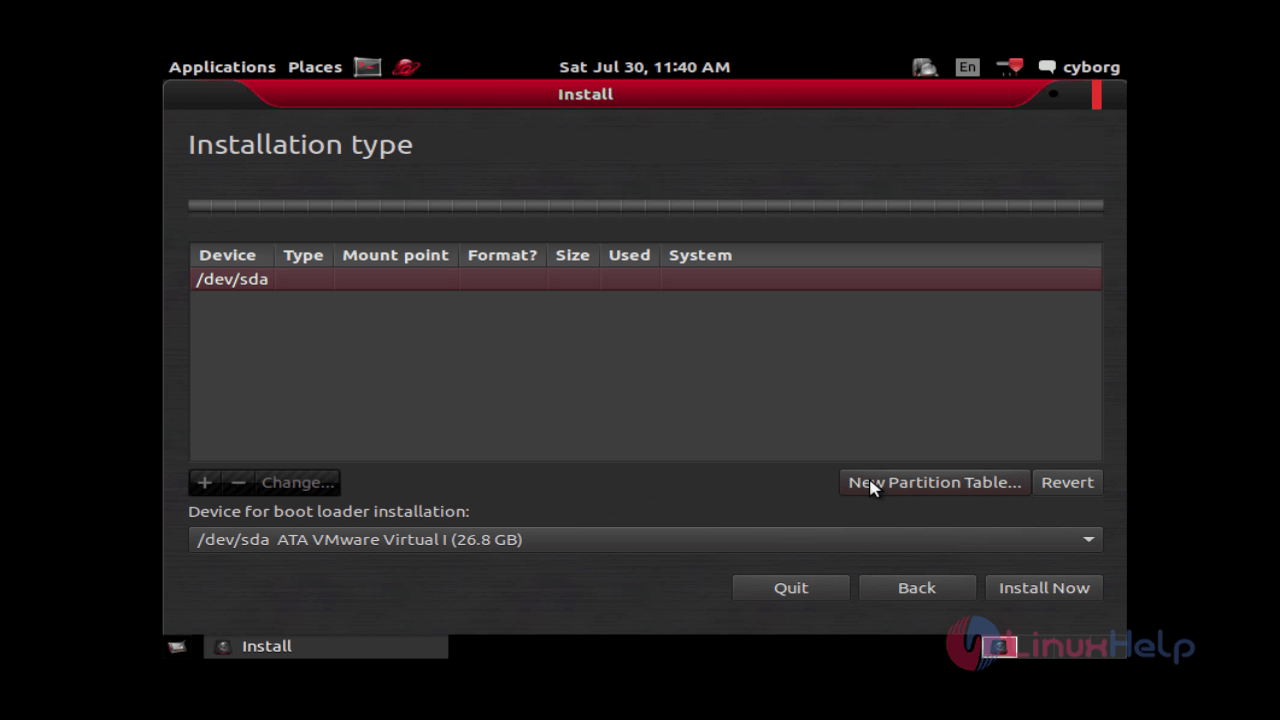This screenshot has height=720, width=1280.
Task: Open the clock showing Sat Jul 30
Action: (644, 67)
